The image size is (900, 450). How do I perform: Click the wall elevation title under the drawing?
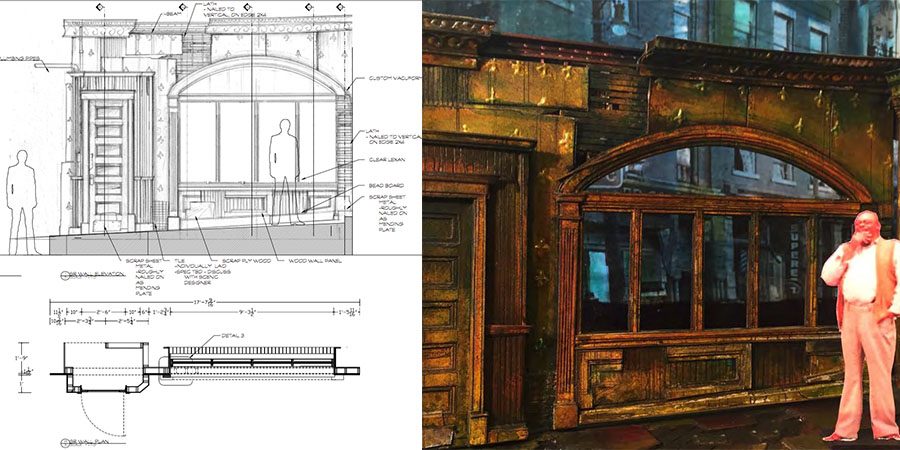pos(94,274)
